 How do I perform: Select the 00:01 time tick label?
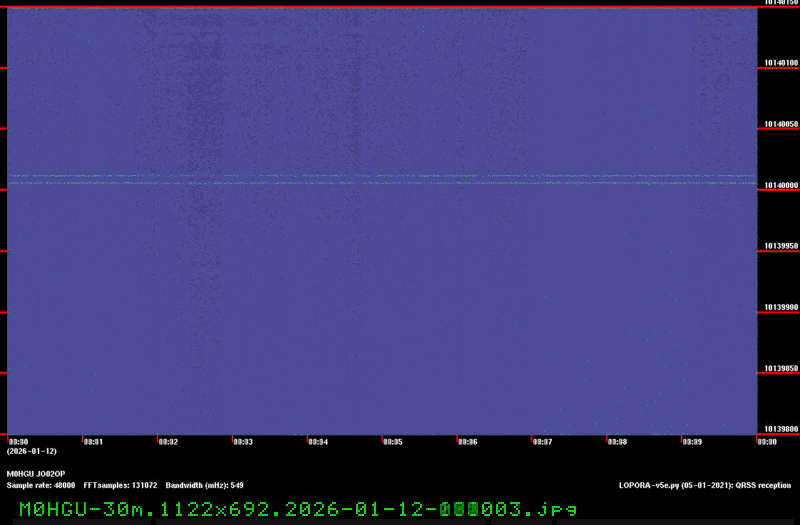coord(93,441)
